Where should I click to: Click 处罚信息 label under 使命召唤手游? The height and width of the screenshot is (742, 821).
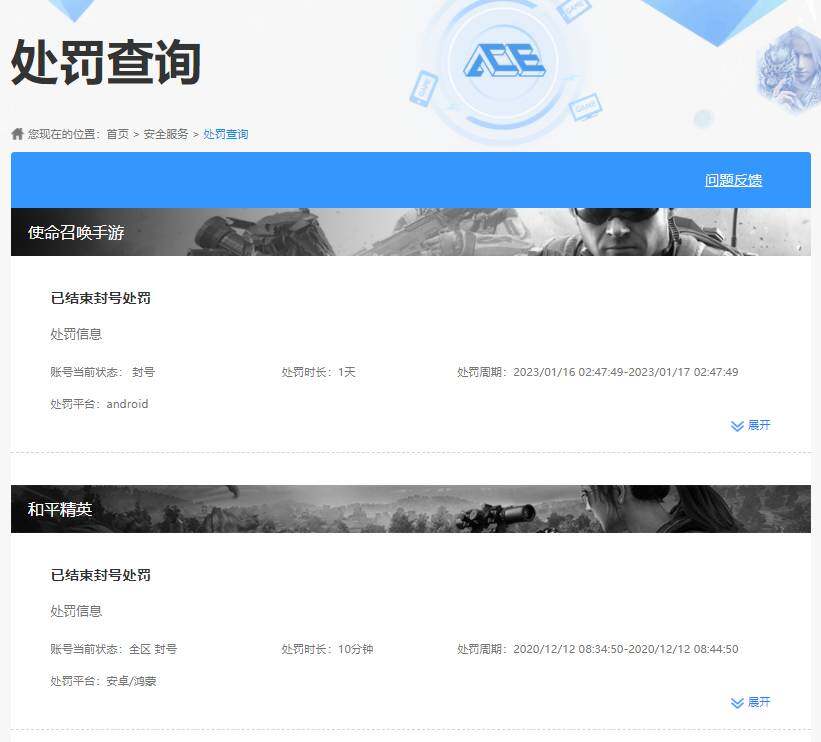76,335
